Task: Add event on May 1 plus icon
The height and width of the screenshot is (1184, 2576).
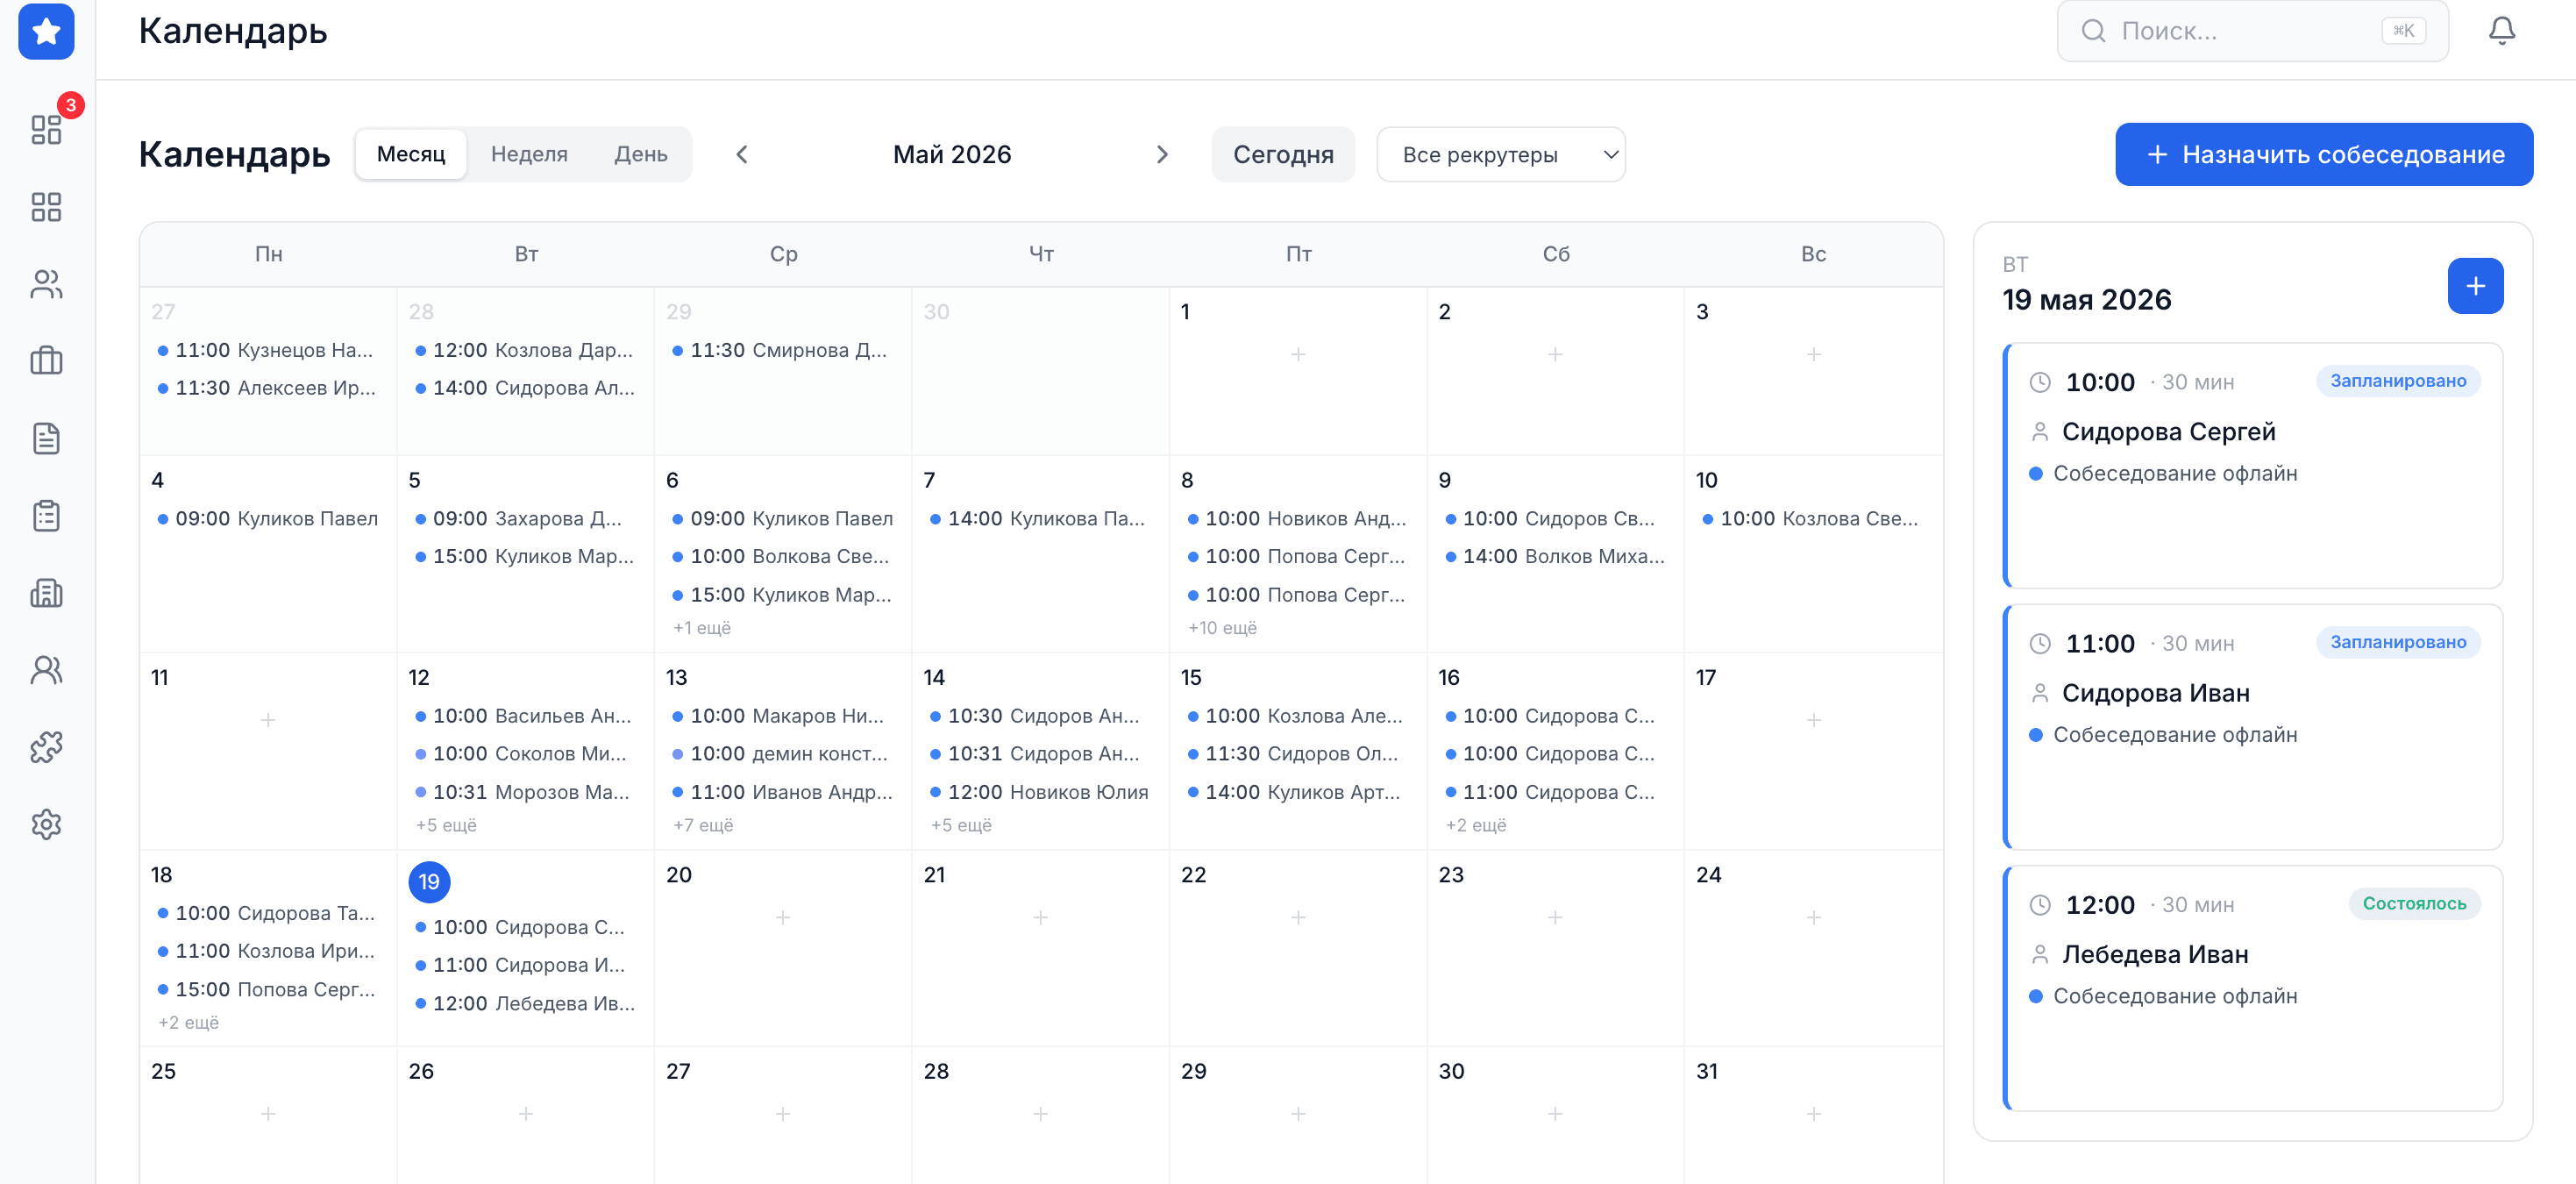Action: pos(1298,354)
